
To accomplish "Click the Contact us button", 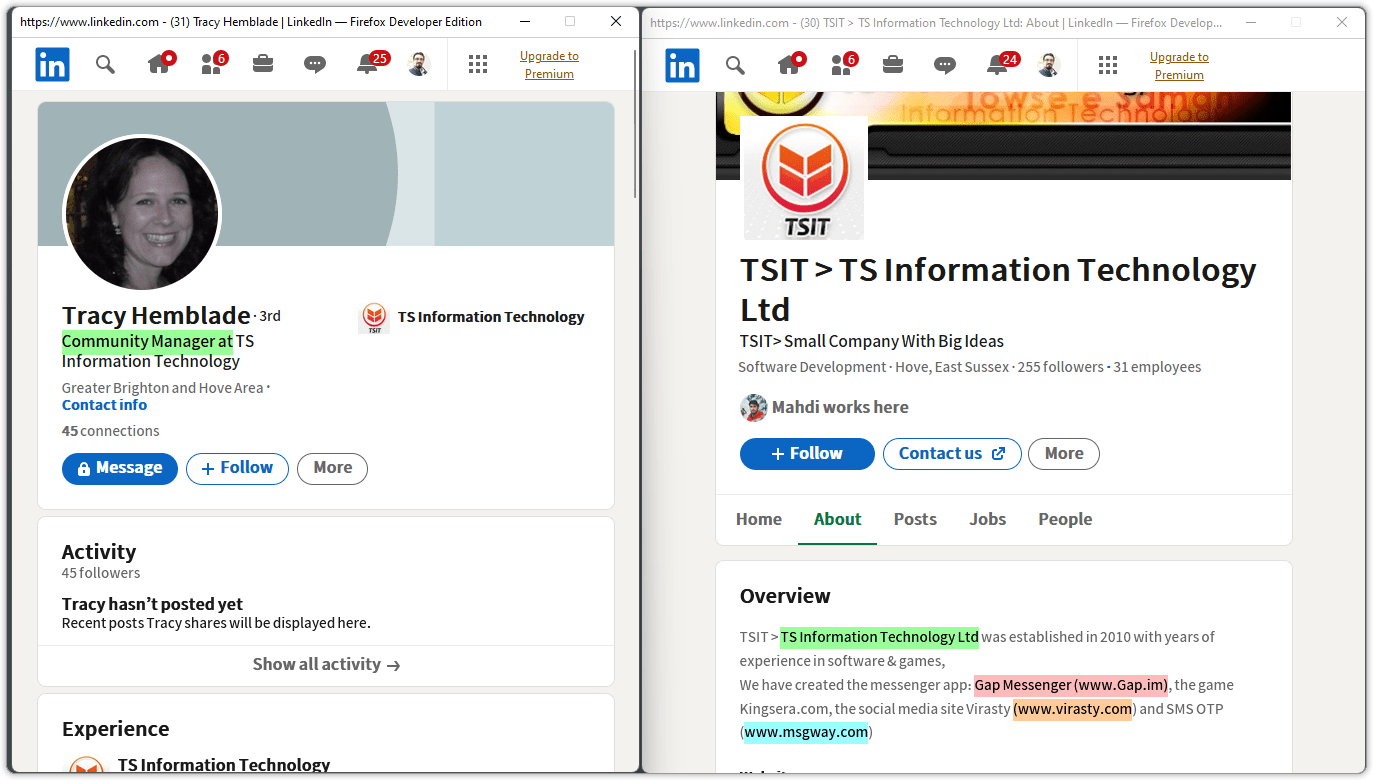I will point(951,454).
